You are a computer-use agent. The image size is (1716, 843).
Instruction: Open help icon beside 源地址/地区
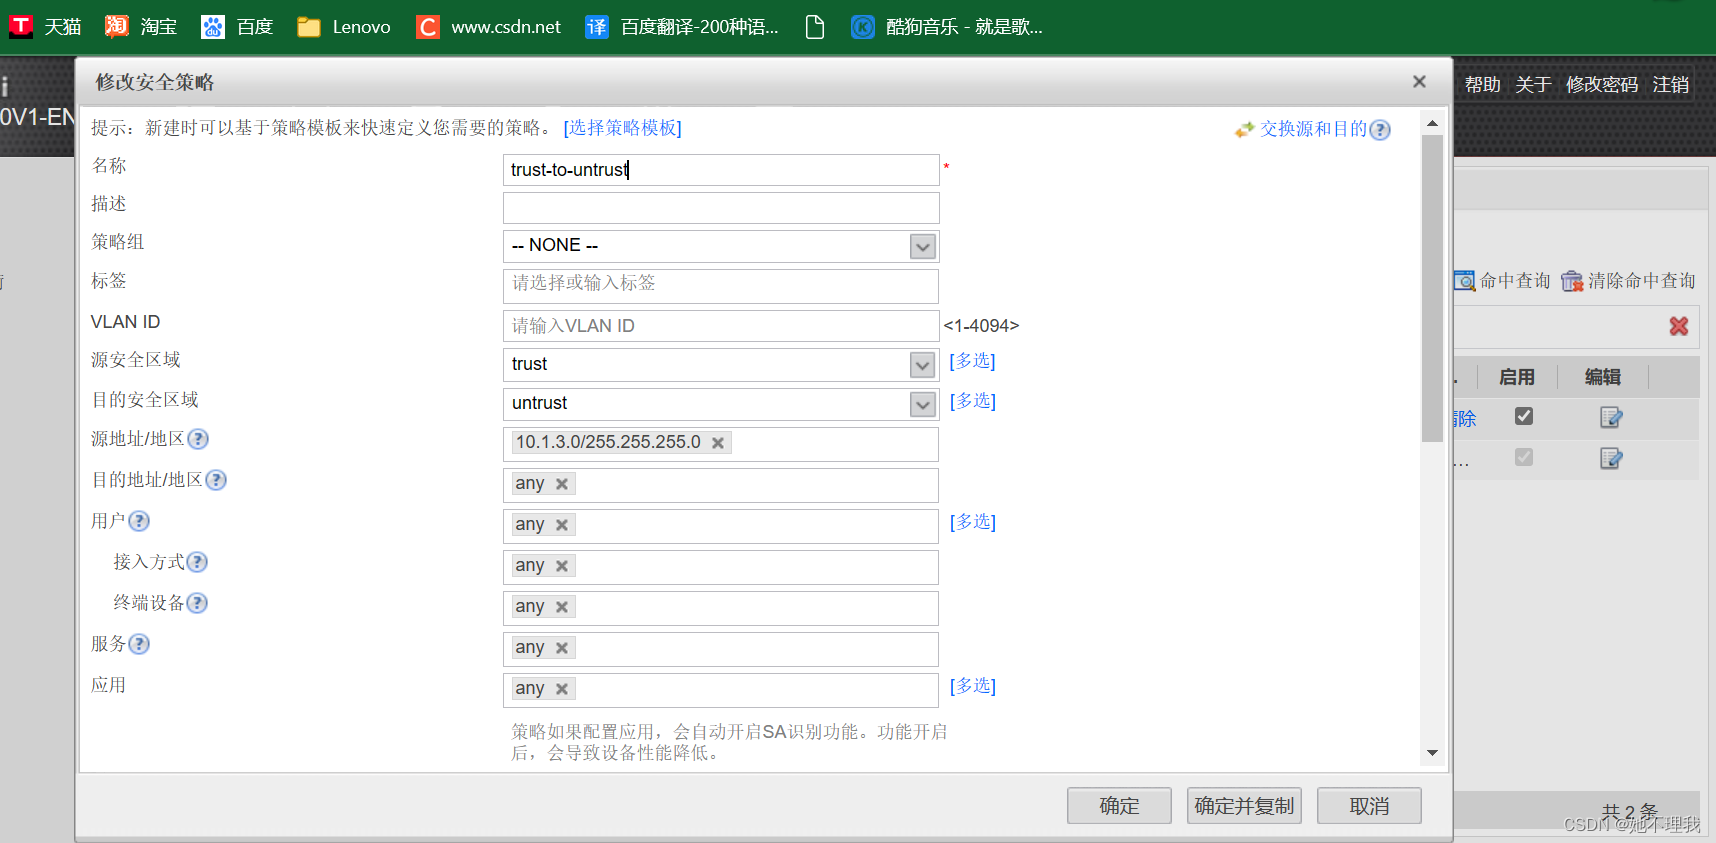[x=198, y=439]
